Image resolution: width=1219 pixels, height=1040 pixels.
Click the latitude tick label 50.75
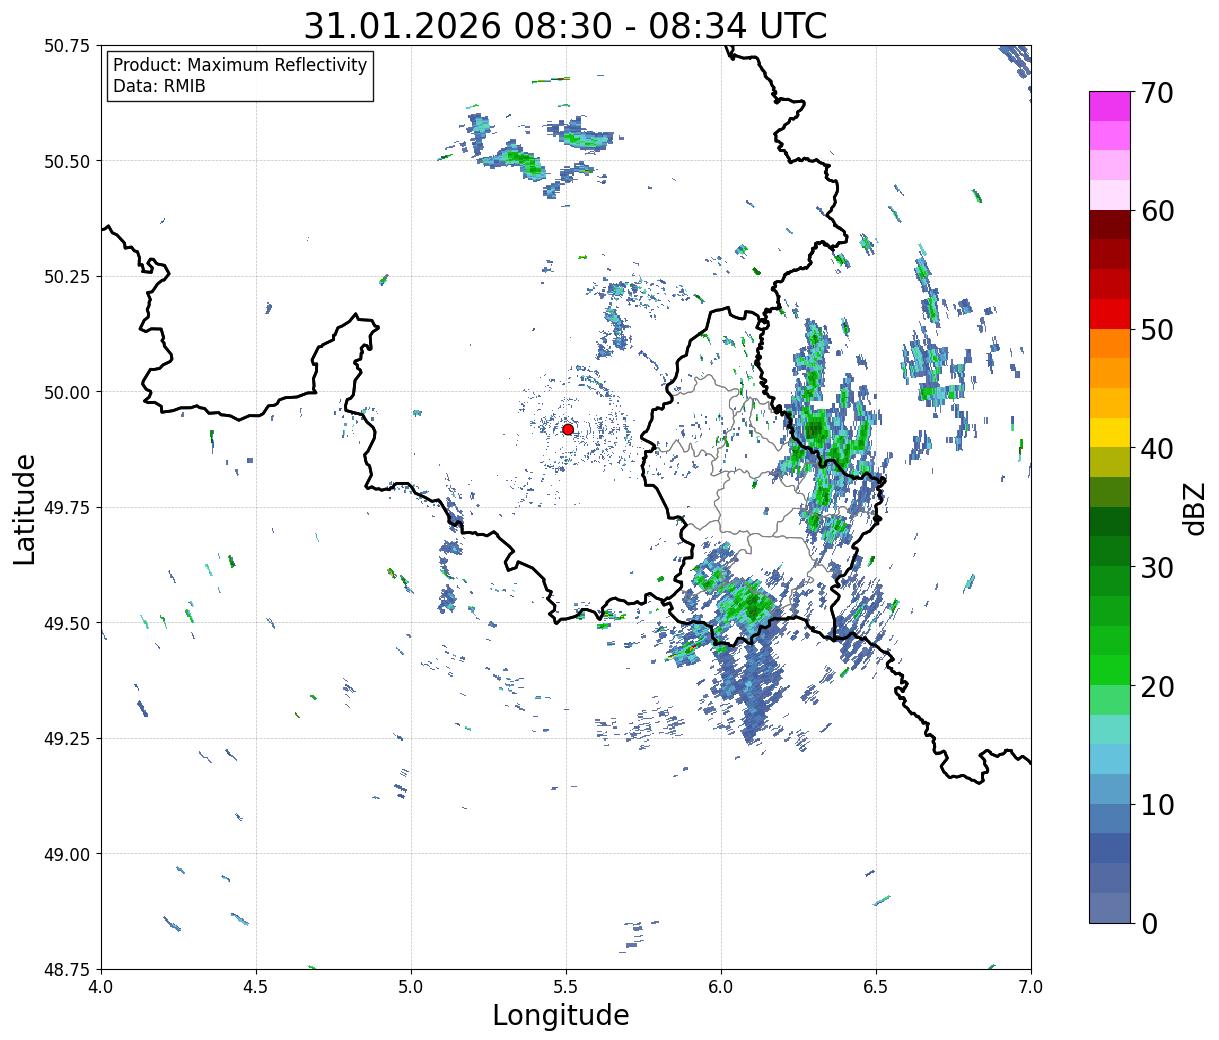[x=66, y=46]
